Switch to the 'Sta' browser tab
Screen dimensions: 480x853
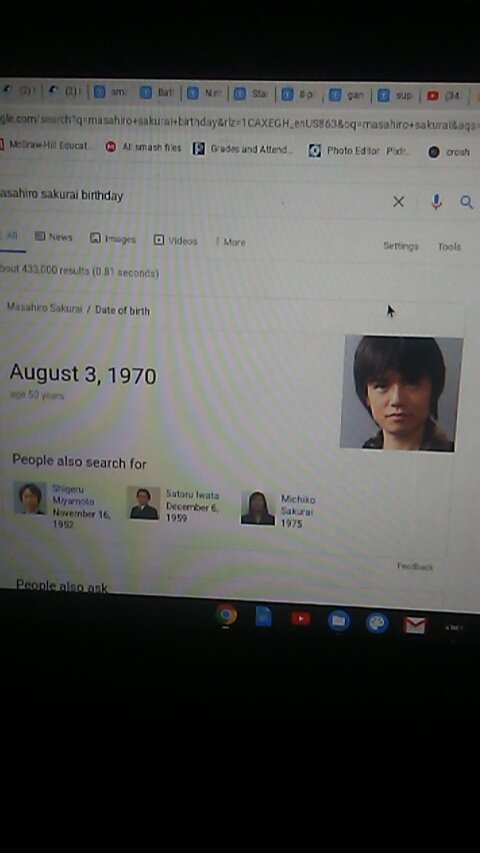pyautogui.click(x=251, y=94)
